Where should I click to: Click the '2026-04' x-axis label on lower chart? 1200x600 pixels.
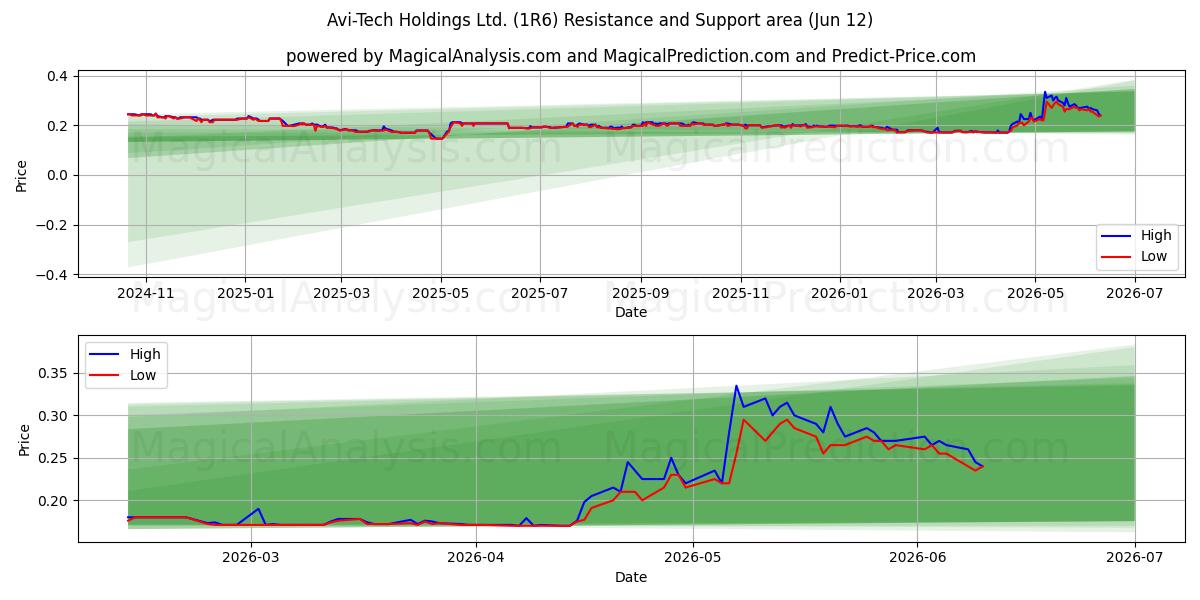pos(476,558)
